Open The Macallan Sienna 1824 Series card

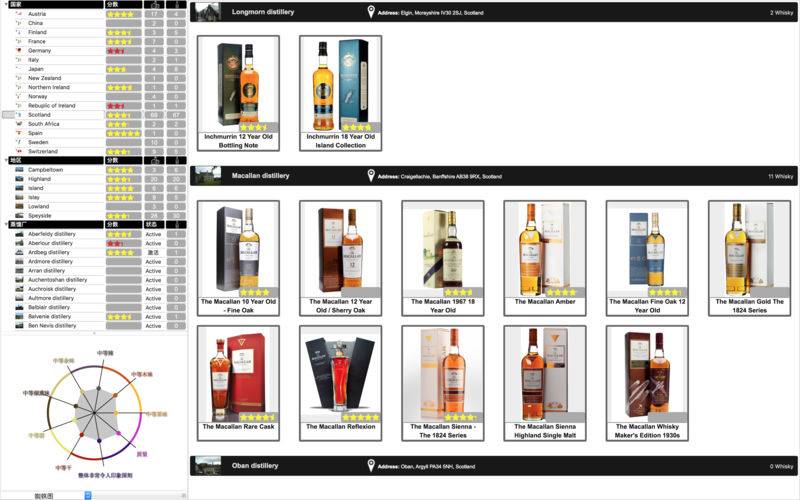point(443,383)
